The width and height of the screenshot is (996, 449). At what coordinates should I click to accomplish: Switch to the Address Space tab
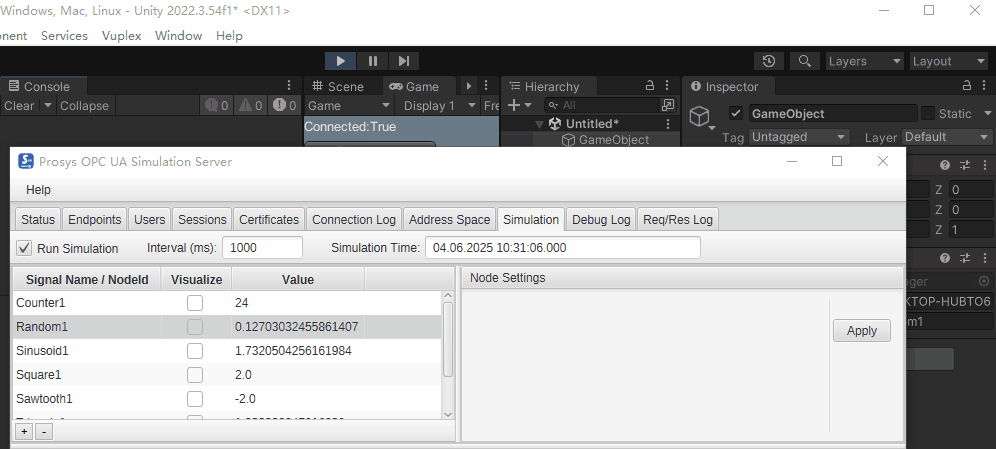449,219
